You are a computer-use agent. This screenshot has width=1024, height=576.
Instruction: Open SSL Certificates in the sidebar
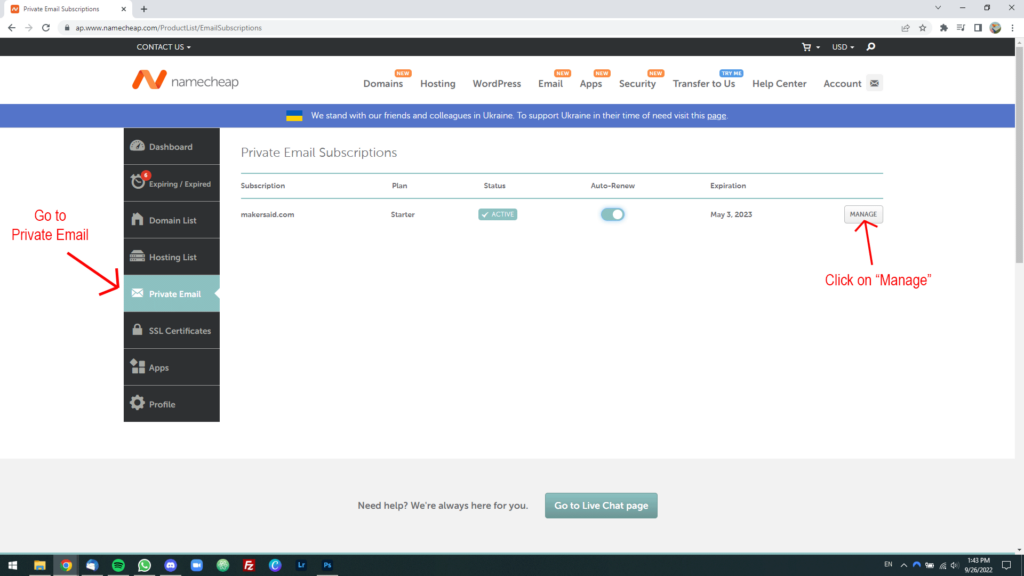click(172, 330)
